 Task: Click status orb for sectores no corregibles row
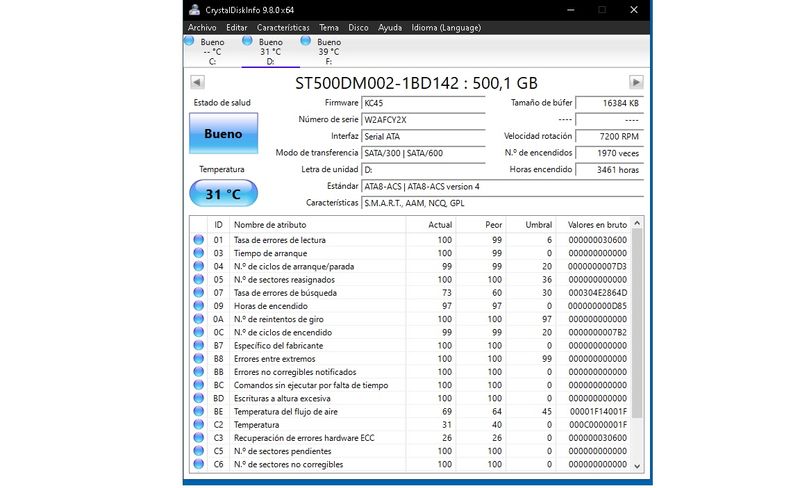click(198, 464)
